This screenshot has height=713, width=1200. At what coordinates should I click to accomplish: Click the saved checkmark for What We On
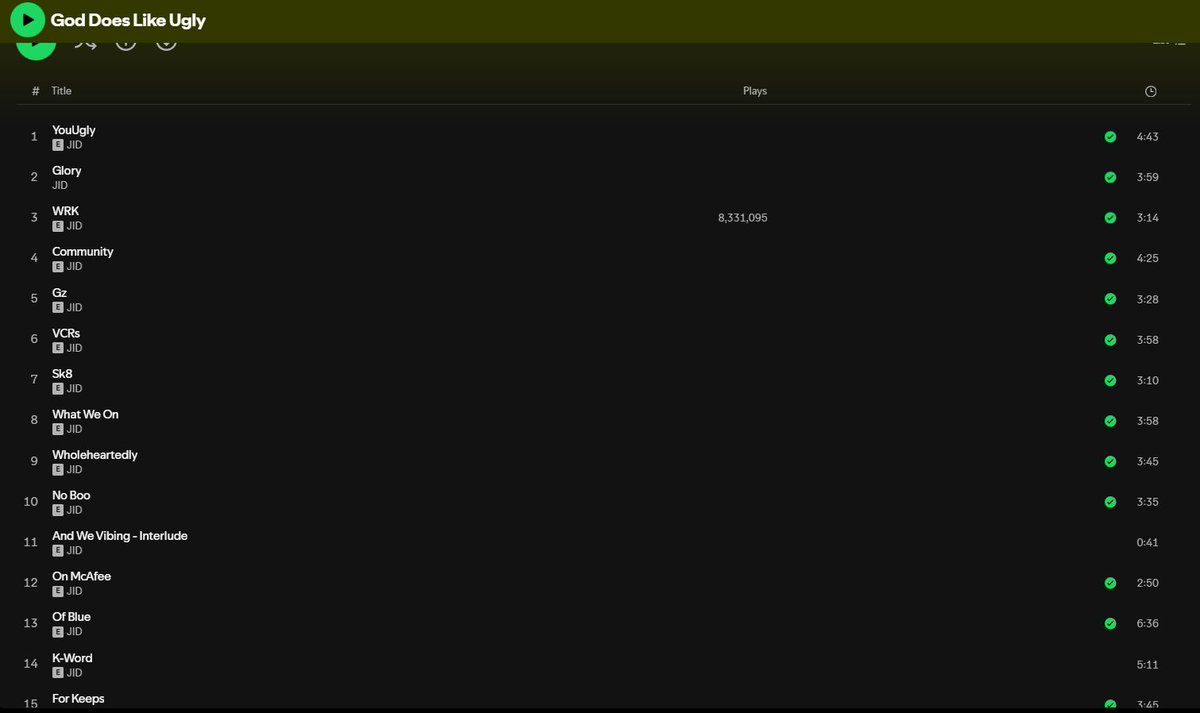[x=1110, y=421]
